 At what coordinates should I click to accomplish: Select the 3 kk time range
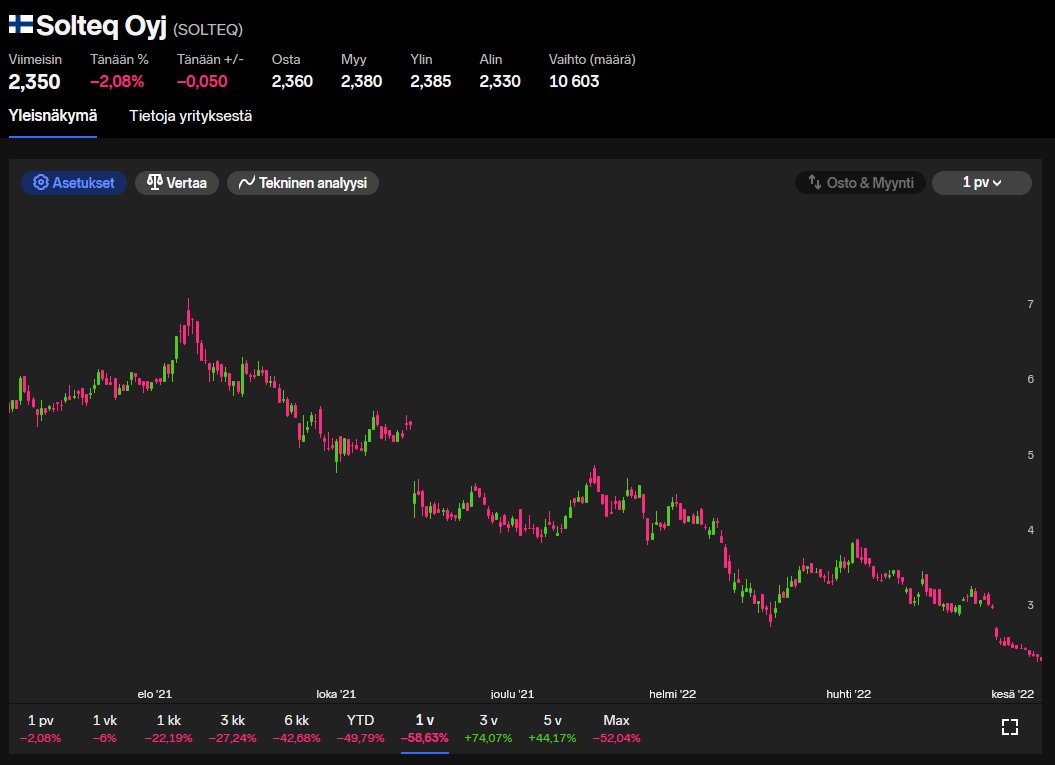pos(233,729)
